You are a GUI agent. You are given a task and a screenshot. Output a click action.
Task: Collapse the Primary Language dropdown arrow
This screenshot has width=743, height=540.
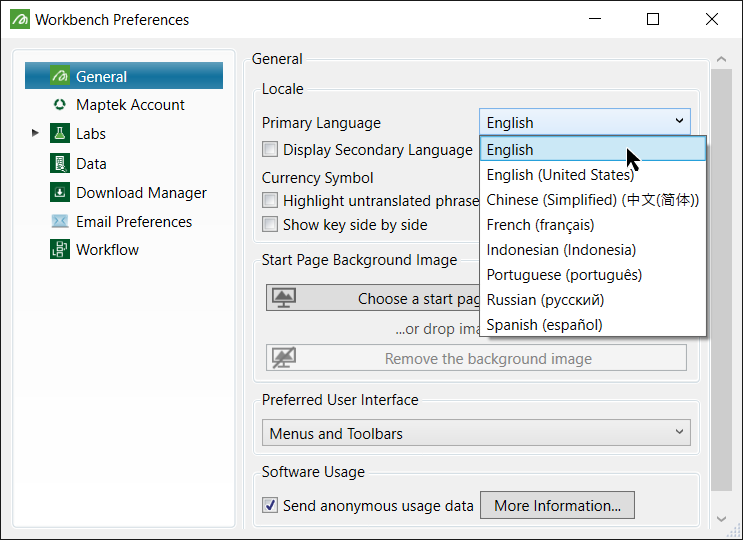tap(679, 122)
